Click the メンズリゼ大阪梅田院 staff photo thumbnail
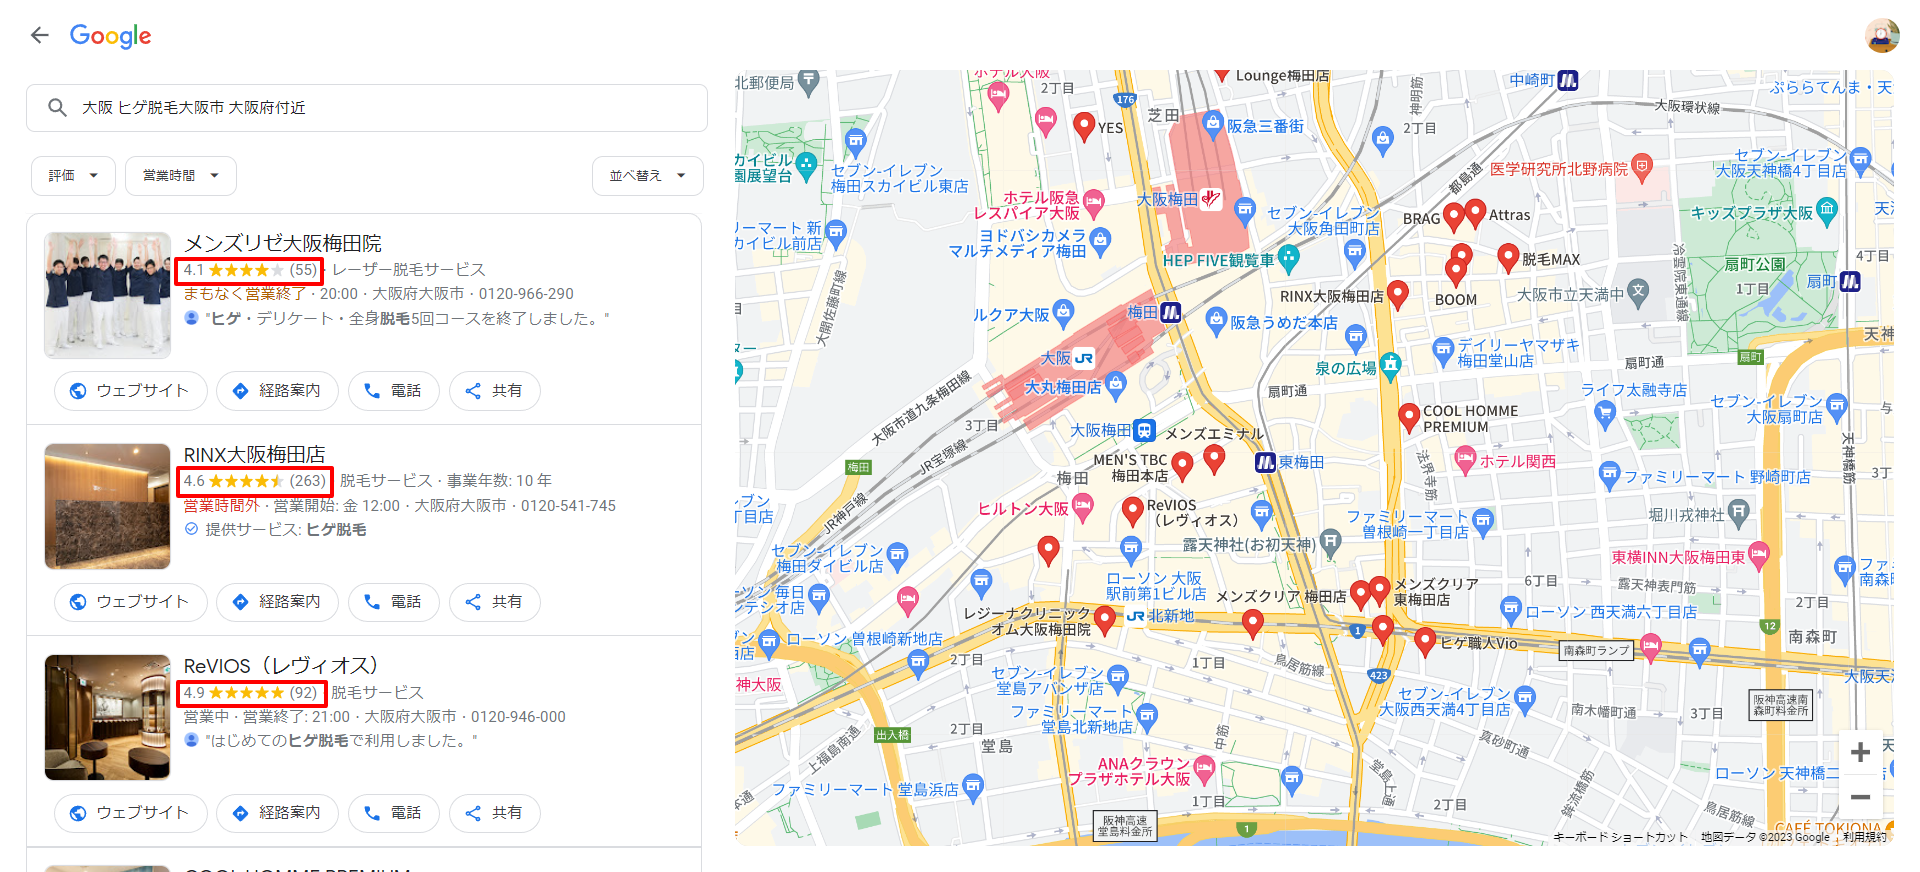This screenshot has width=1920, height=872. click(x=108, y=295)
